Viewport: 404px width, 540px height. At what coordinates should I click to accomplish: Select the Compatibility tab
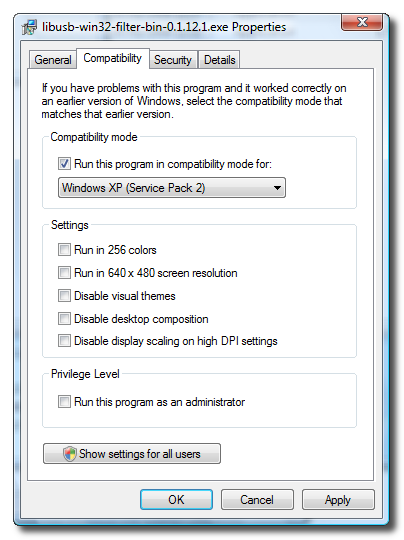tap(113, 58)
